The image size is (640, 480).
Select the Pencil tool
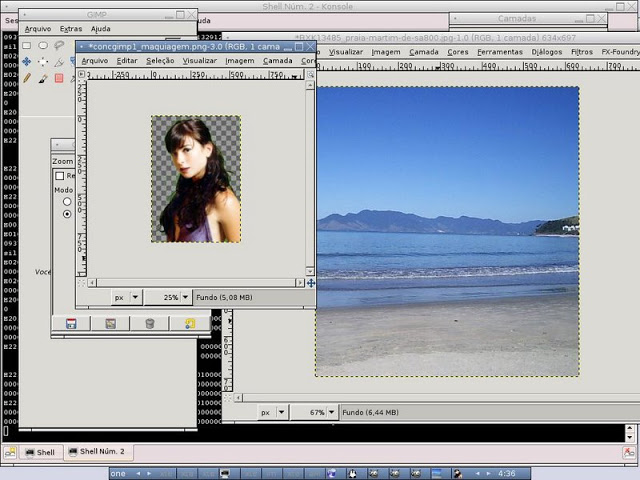click(x=27, y=78)
